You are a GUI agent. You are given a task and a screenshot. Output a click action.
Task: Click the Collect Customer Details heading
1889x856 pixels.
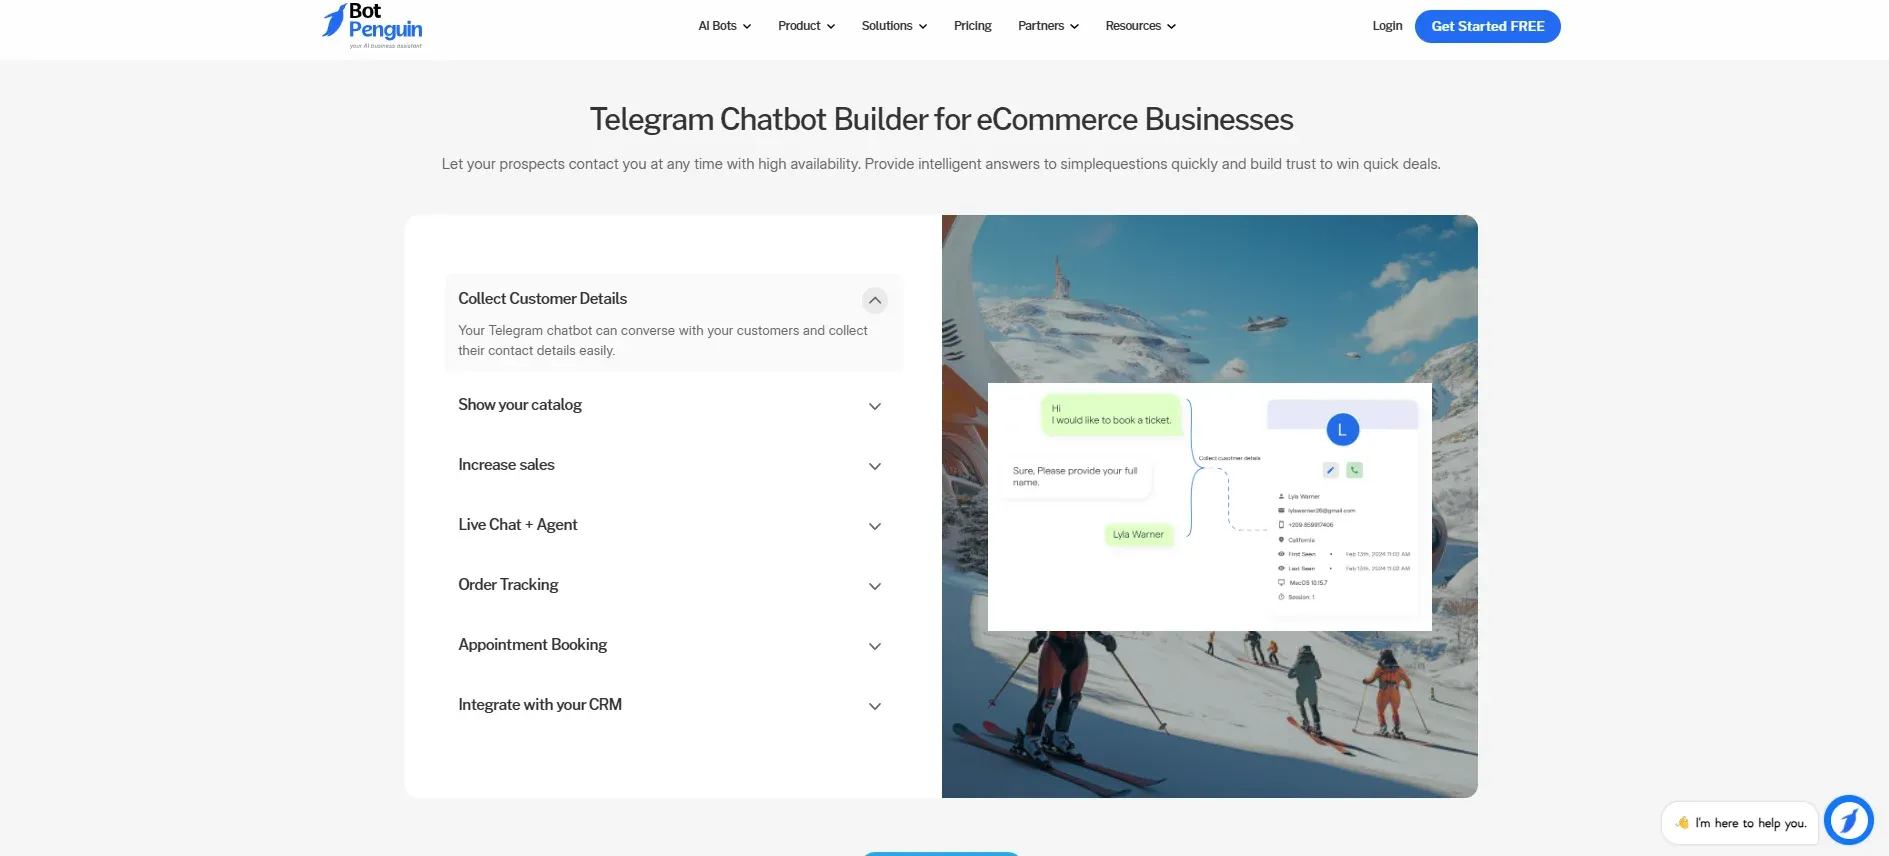(542, 299)
